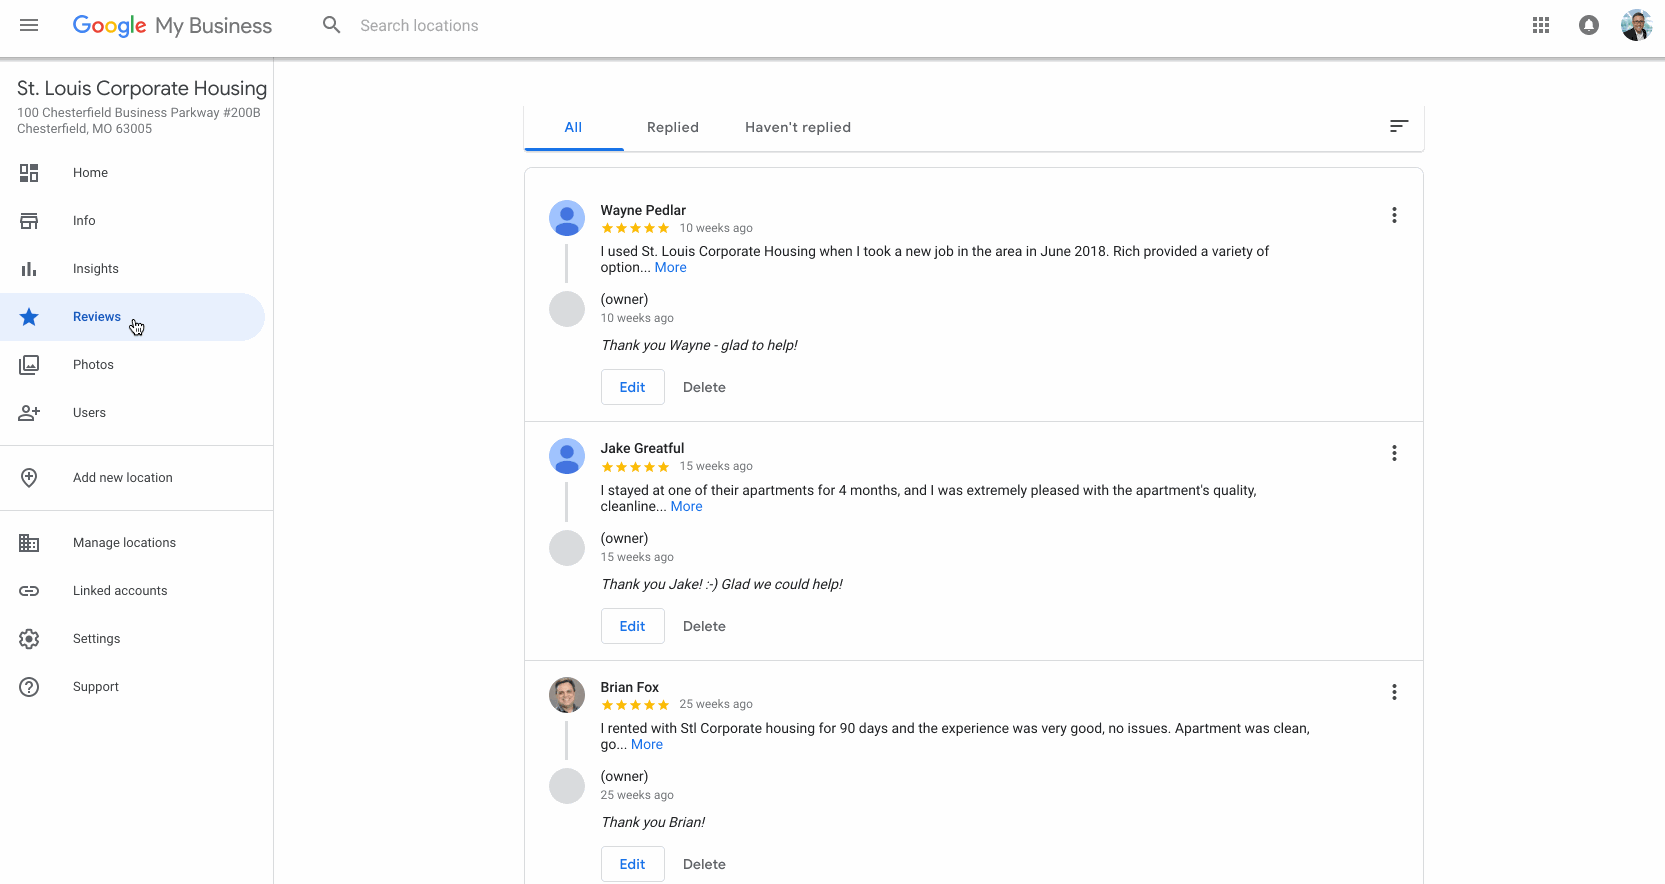Click the notification bell icon

coord(1589,25)
